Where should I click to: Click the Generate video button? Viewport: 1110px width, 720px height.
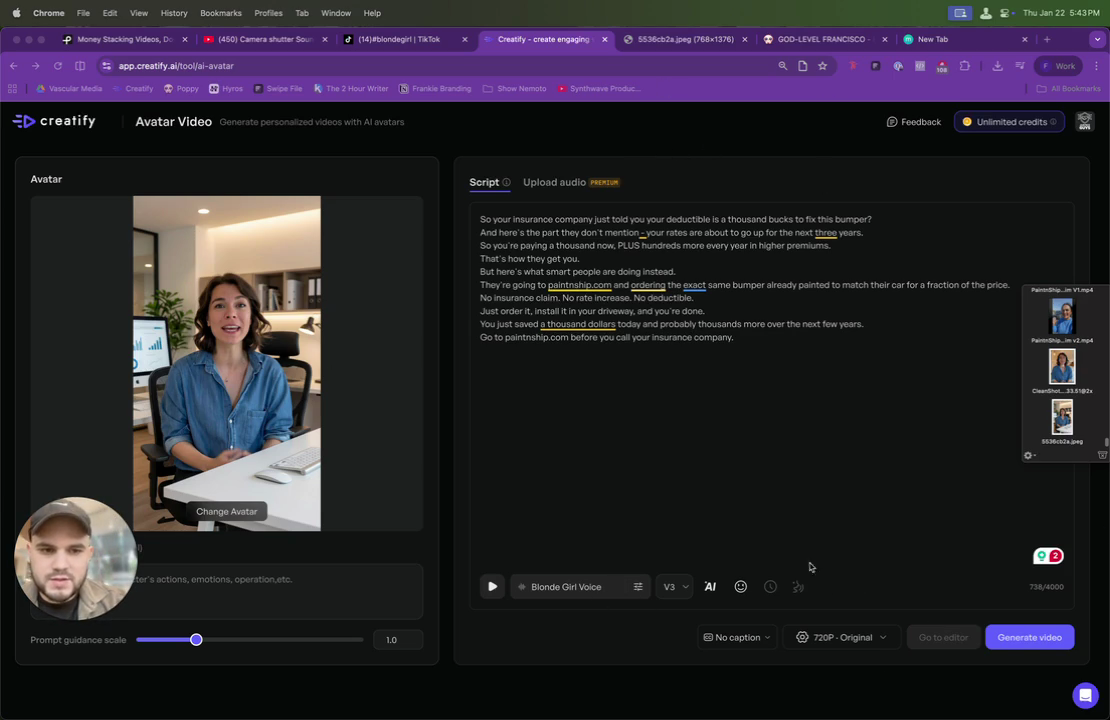(x=1029, y=637)
